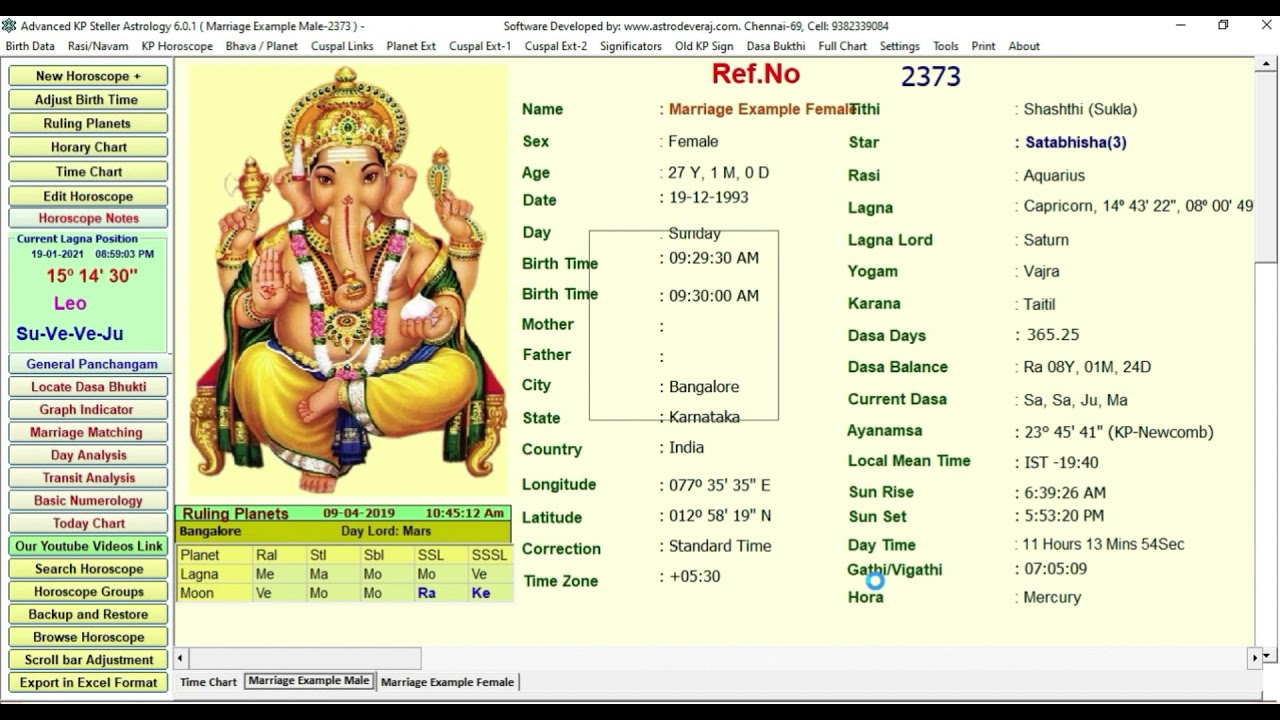
Task: Click Export in Excel Format
Action: [88, 683]
